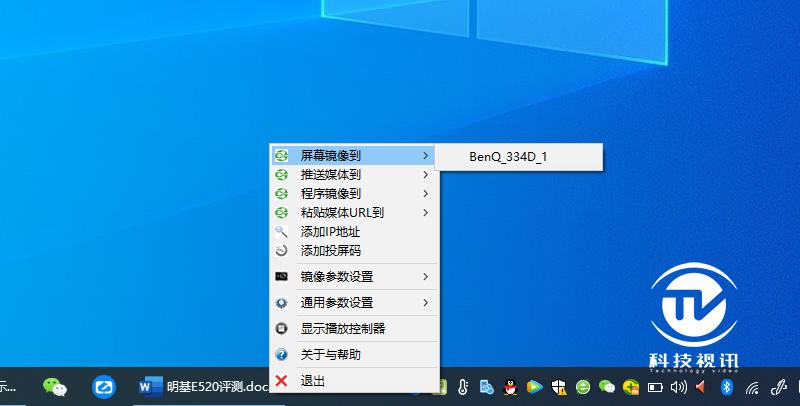Click green icon next to 推送媒体到
The image size is (800, 406).
tap(282, 175)
